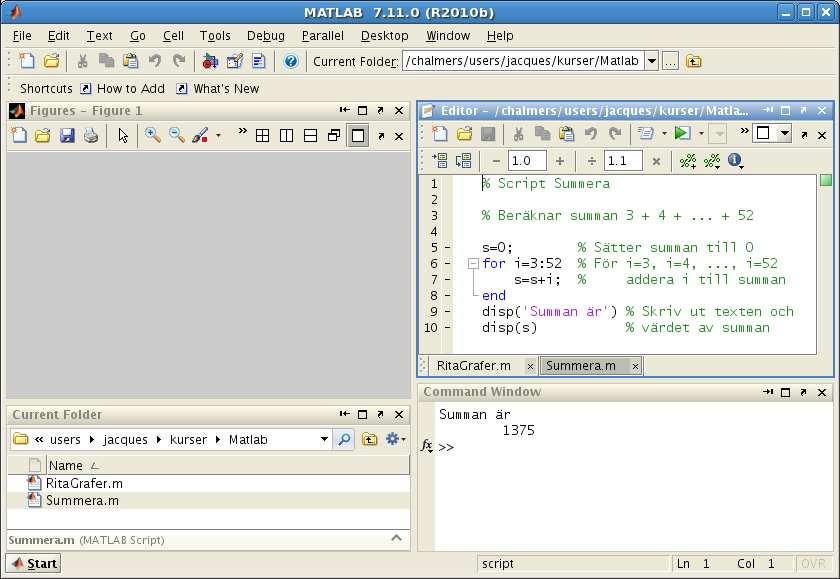Select the Edit Plot arrow tool
840x579 pixels.
123,136
